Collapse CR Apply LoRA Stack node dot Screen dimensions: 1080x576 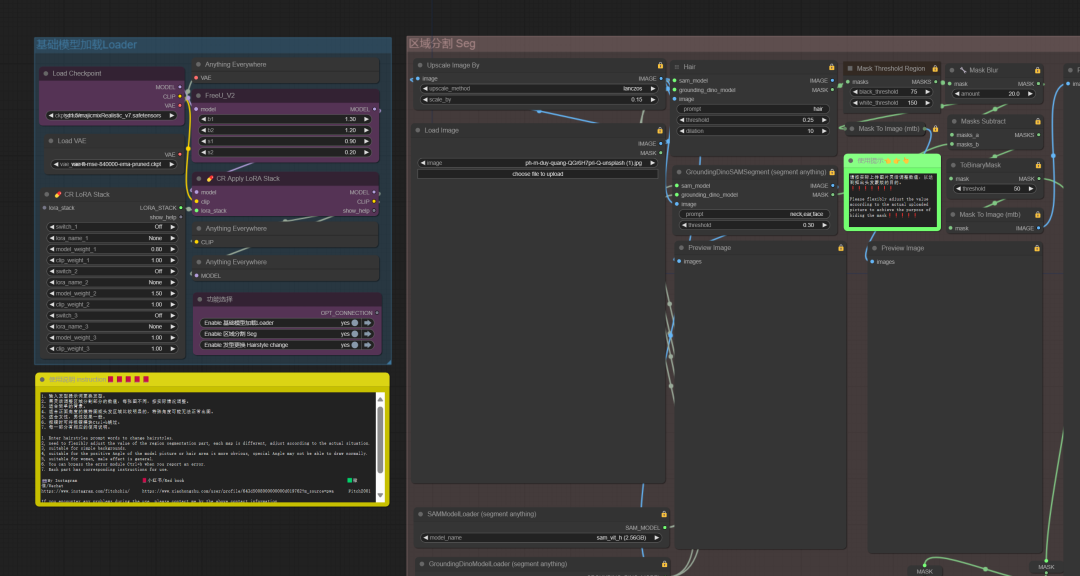(x=198, y=178)
